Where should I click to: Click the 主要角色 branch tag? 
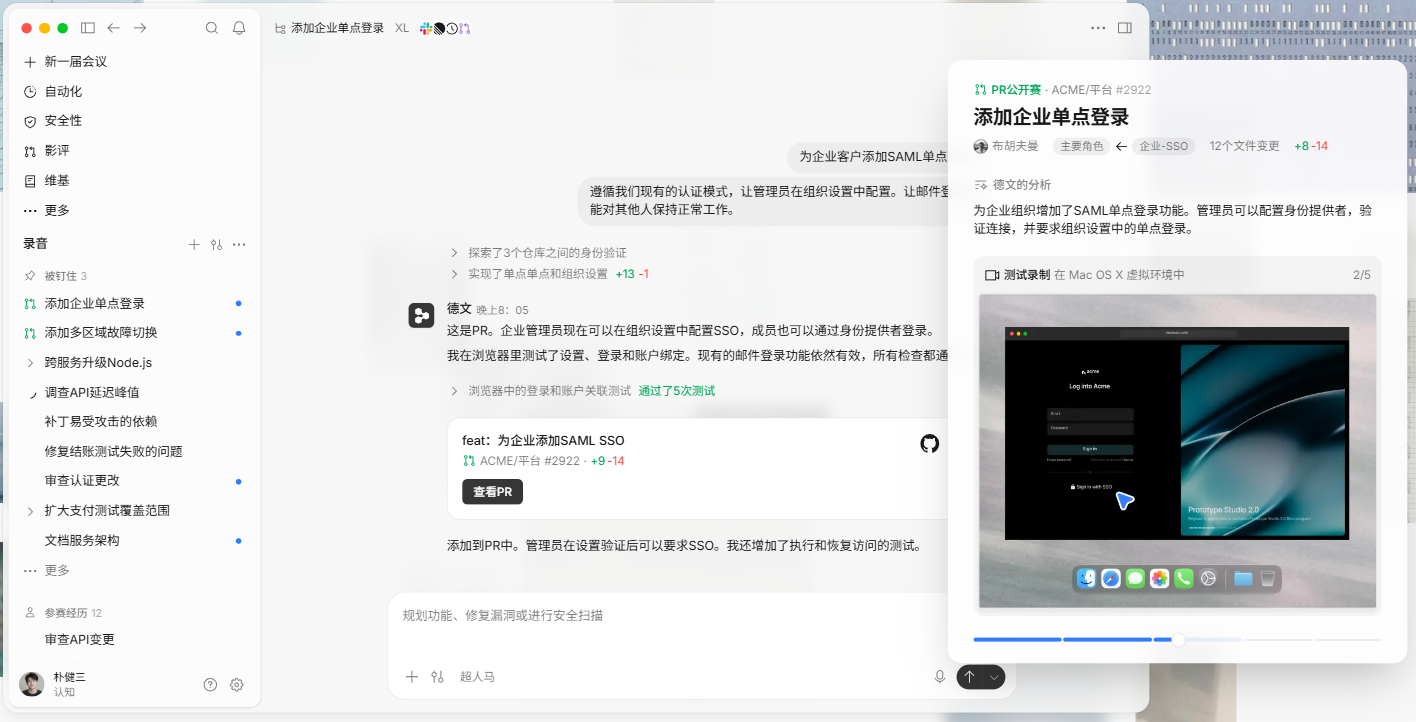tap(1081, 146)
